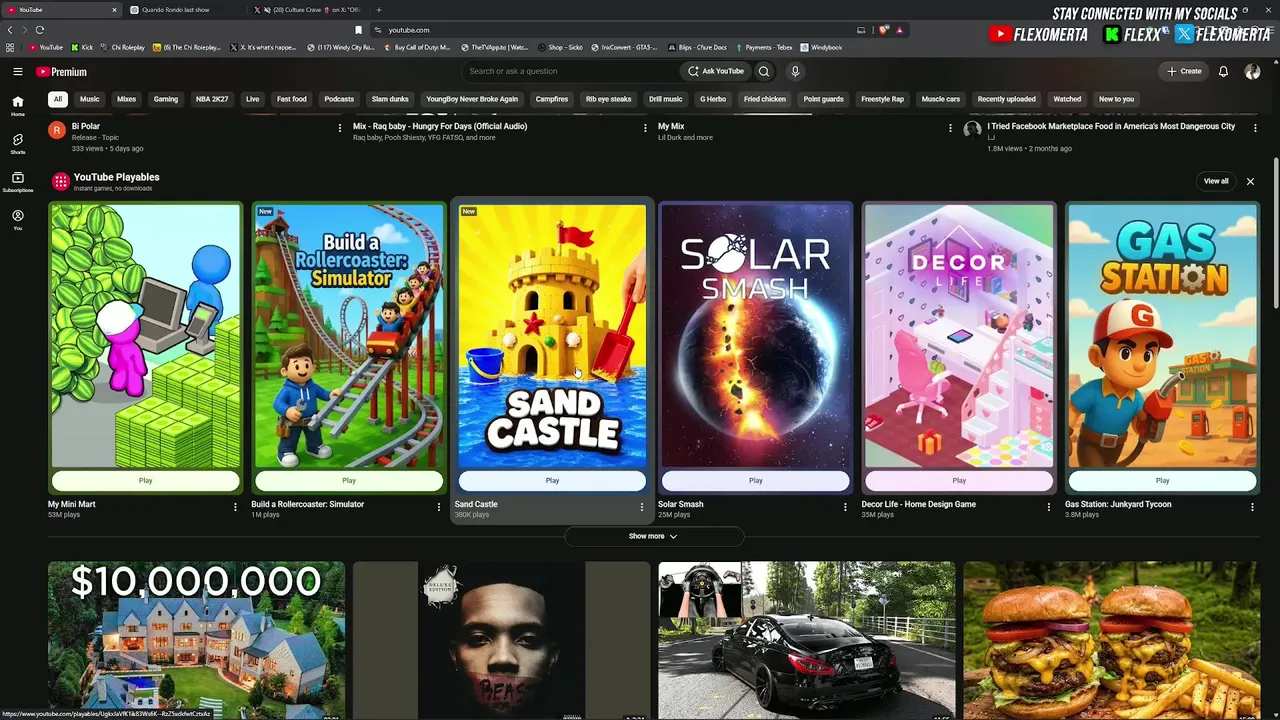Select the Drill music chip
1280x720 pixels.
point(665,99)
